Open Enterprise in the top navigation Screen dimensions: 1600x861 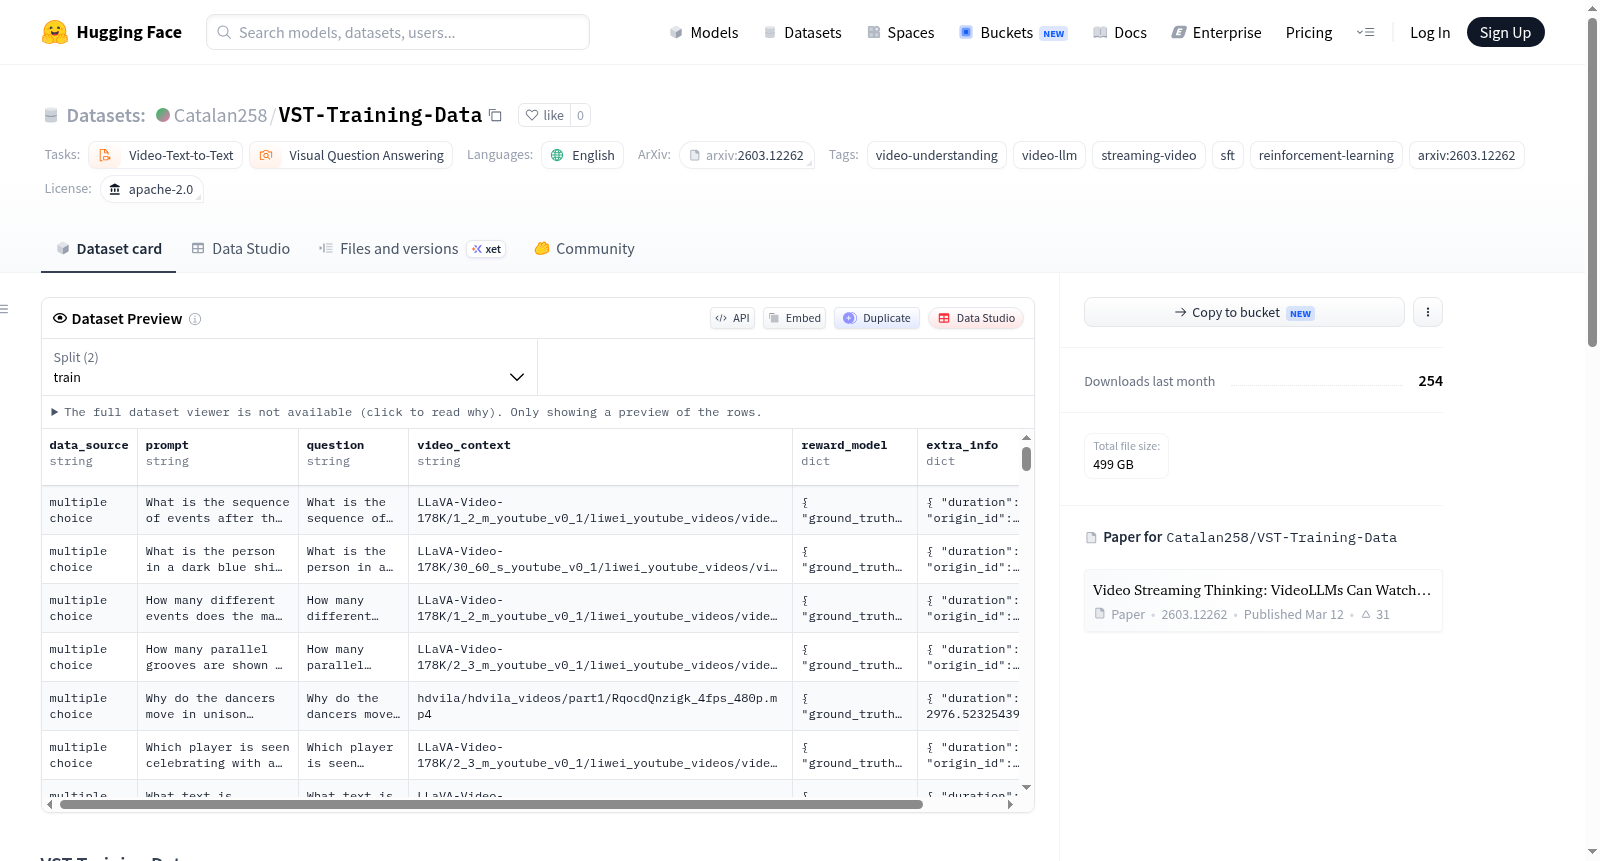coord(1216,32)
